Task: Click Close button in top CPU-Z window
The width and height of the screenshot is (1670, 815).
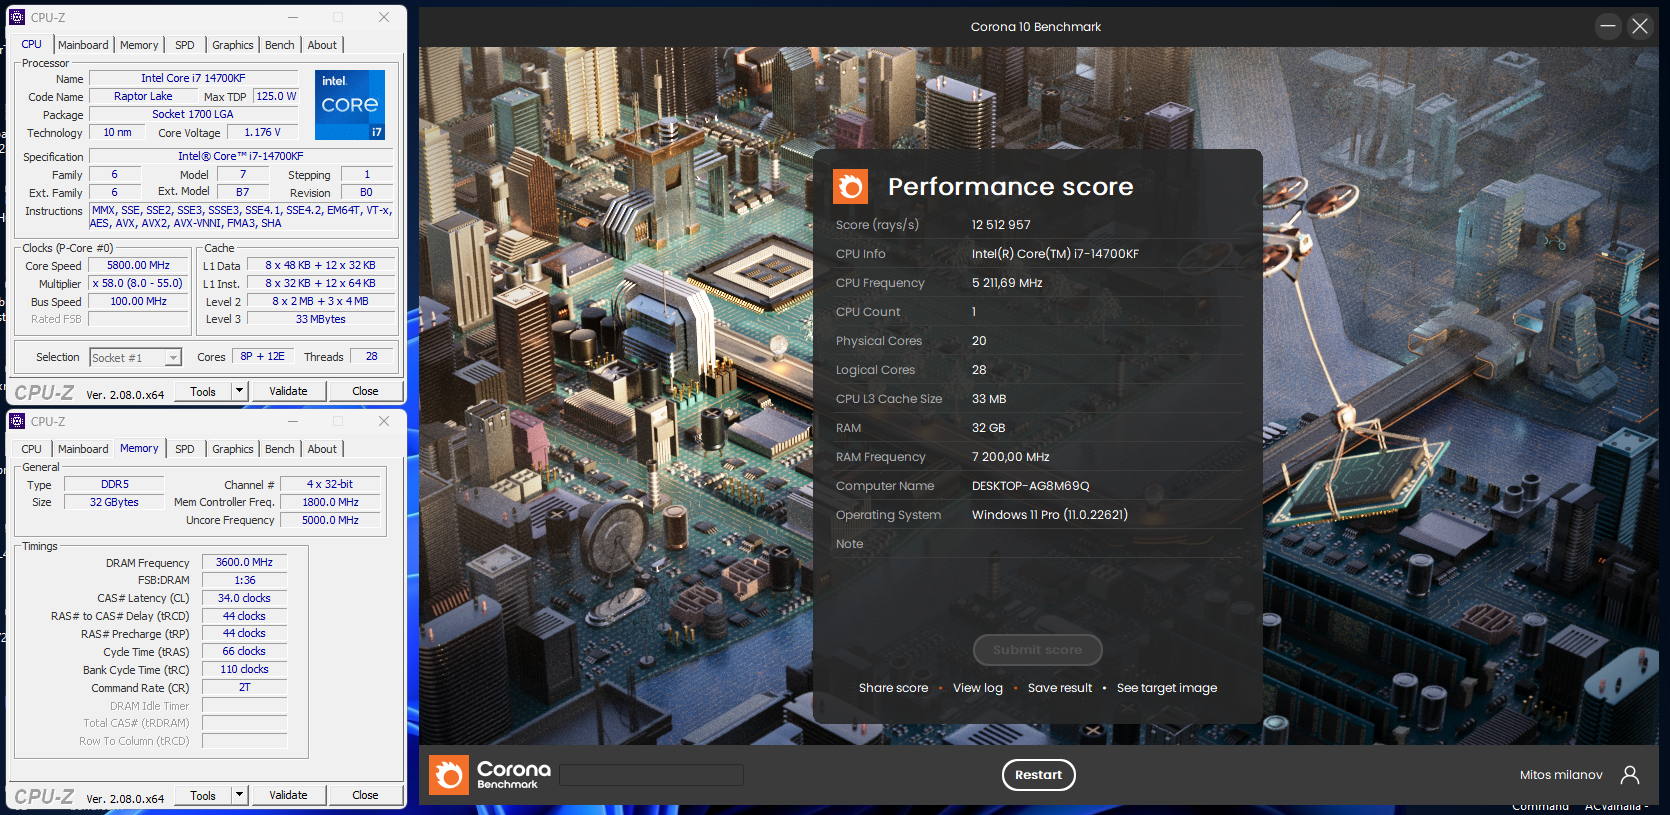Action: (365, 391)
